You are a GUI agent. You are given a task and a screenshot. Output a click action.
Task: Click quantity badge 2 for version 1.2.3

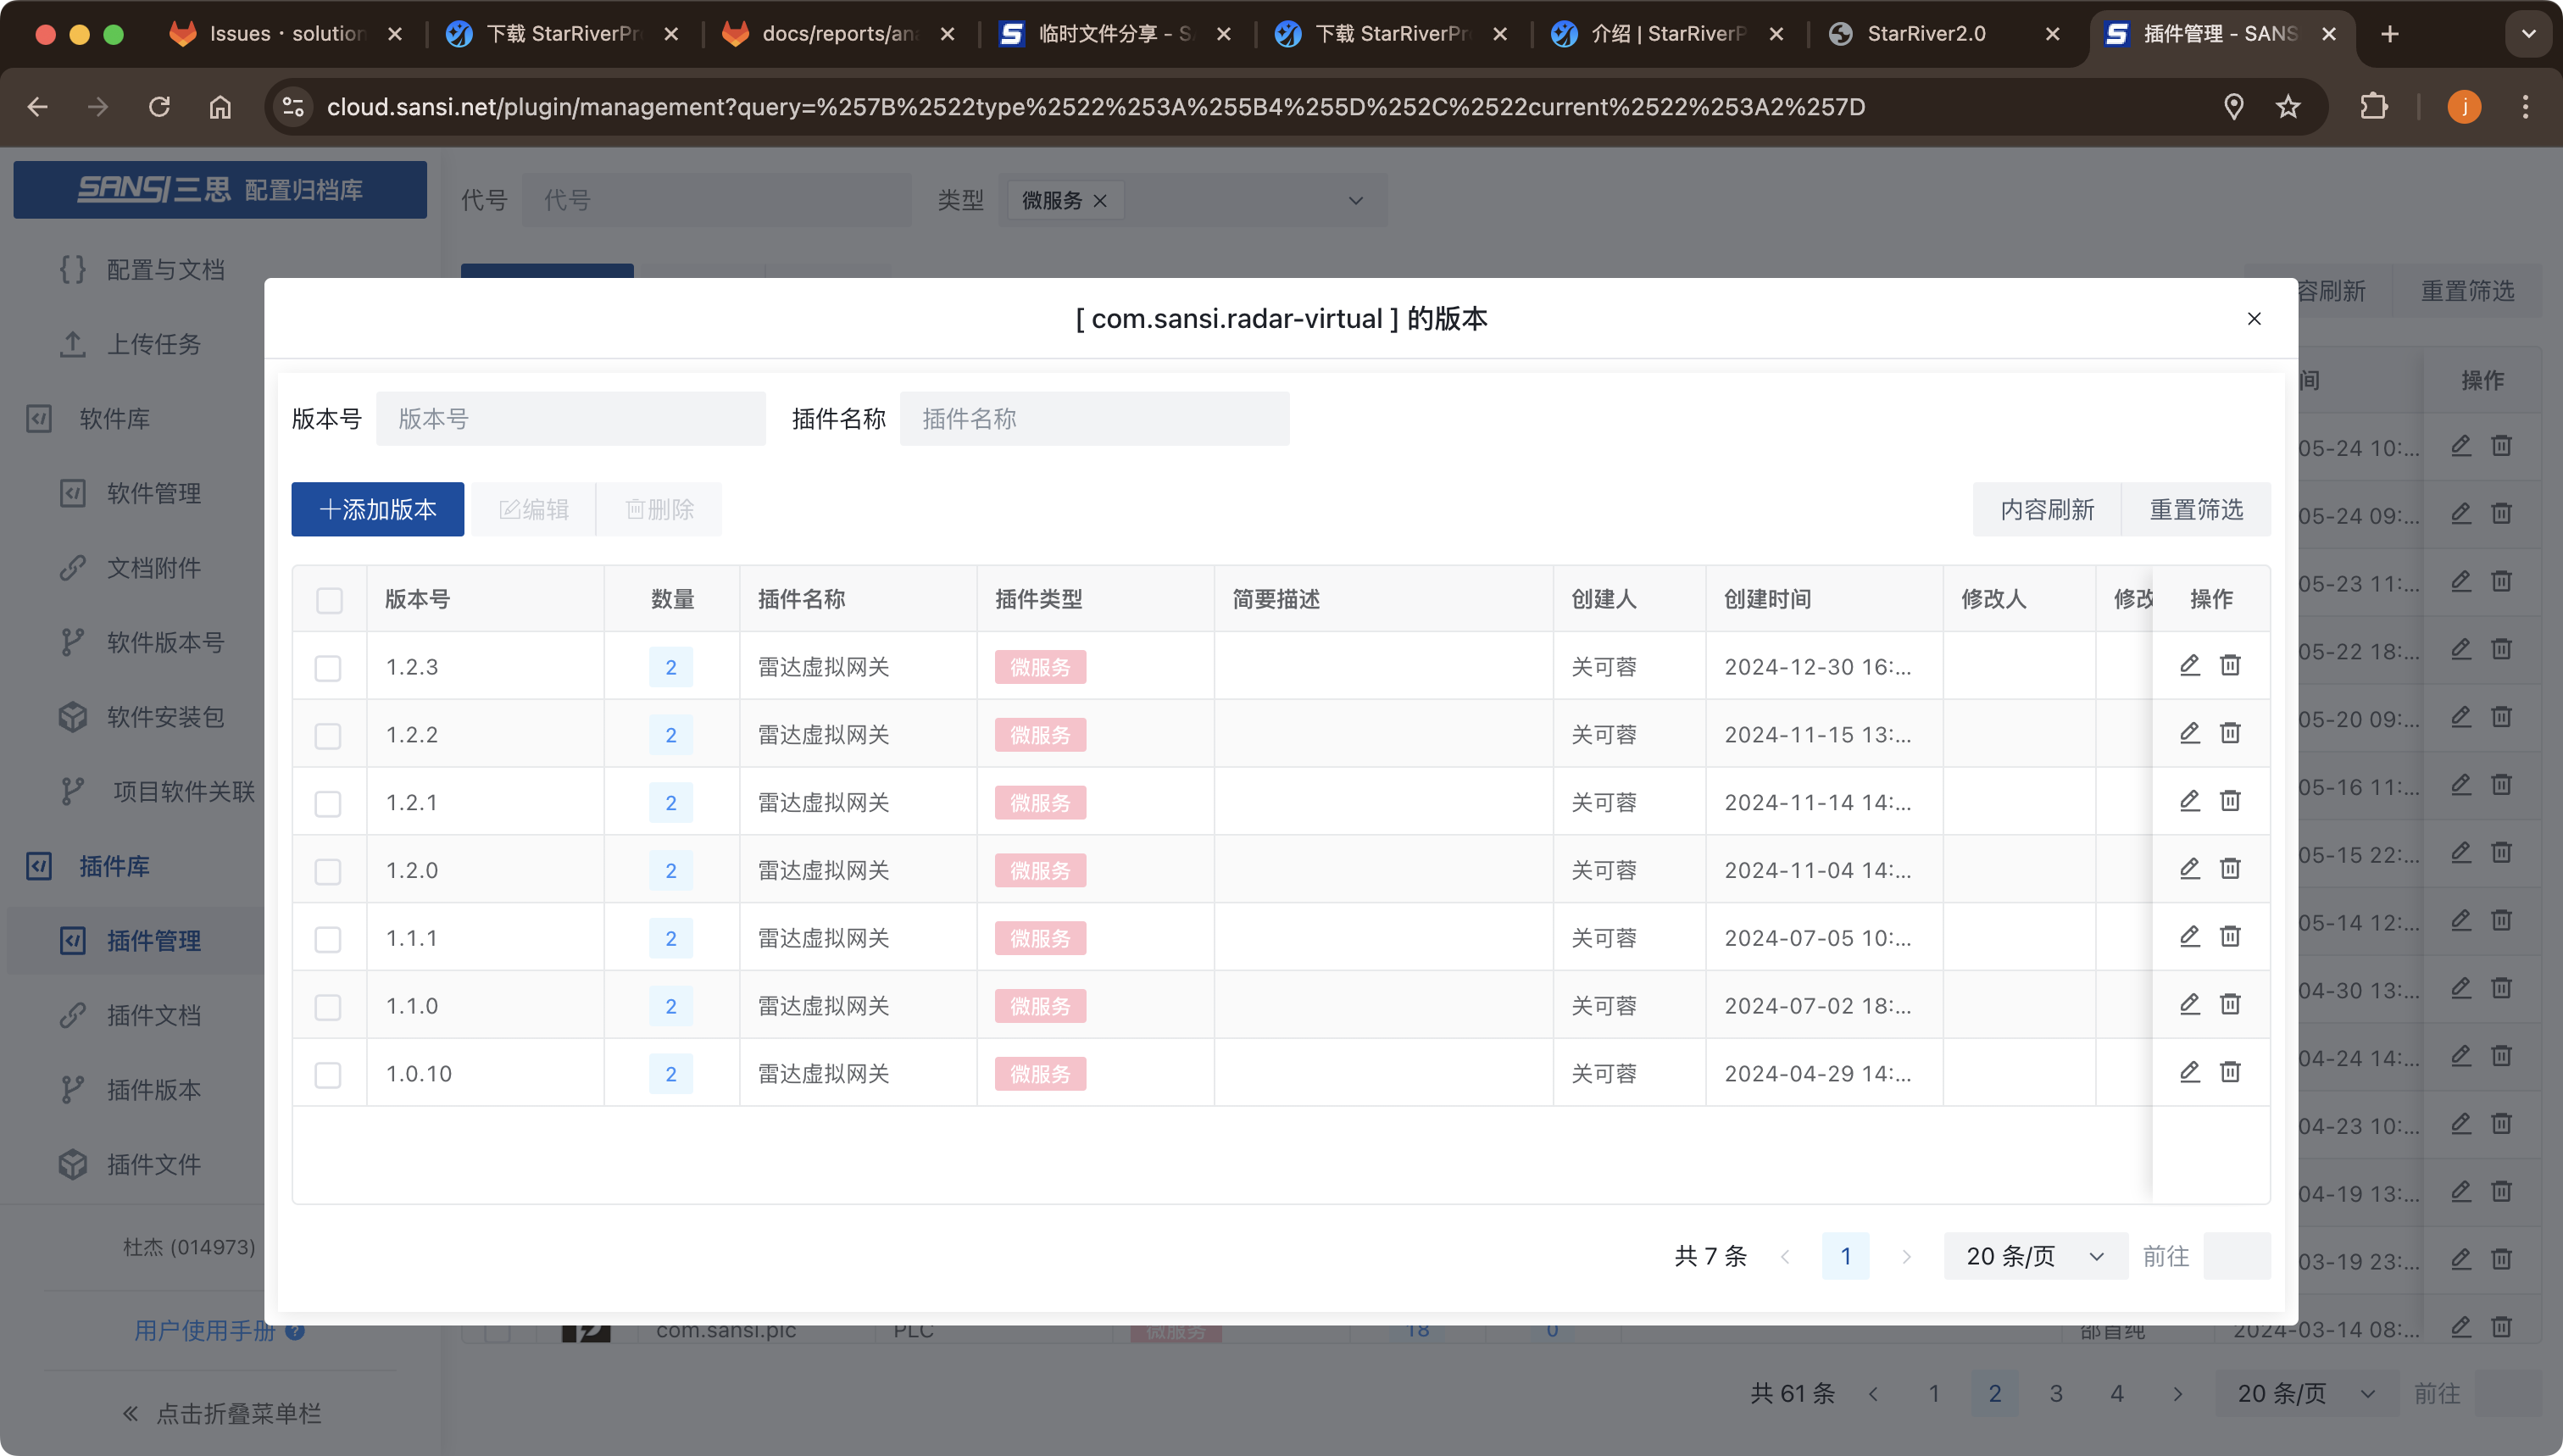[671, 667]
